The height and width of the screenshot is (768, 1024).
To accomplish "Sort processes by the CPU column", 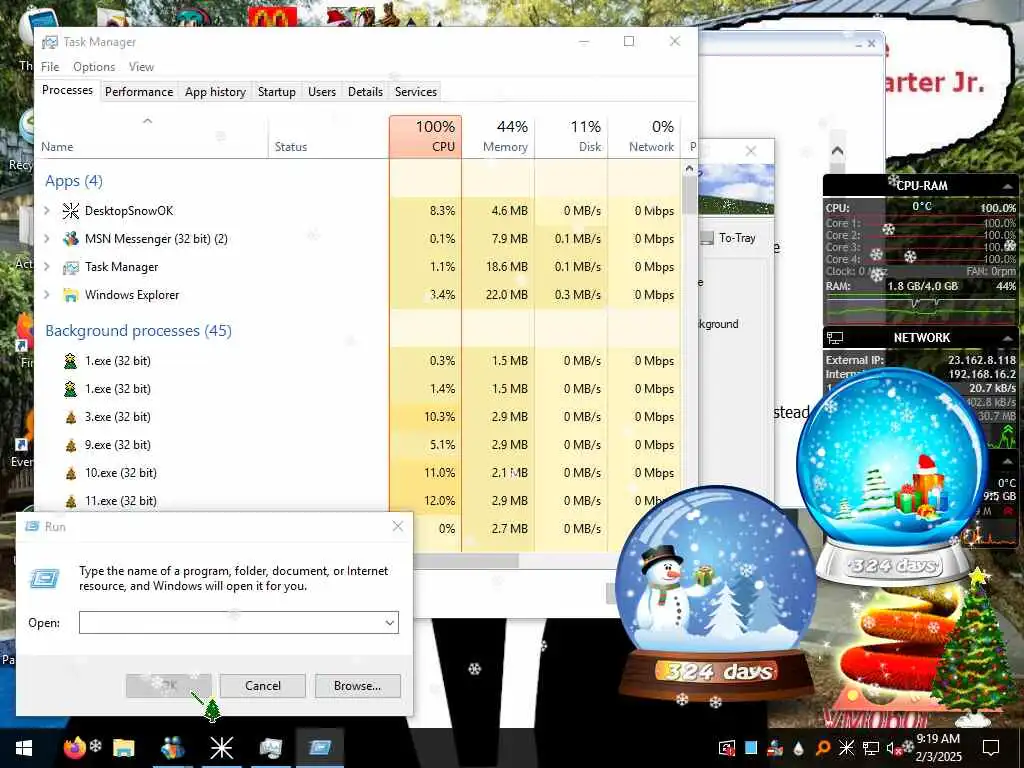I will point(425,137).
